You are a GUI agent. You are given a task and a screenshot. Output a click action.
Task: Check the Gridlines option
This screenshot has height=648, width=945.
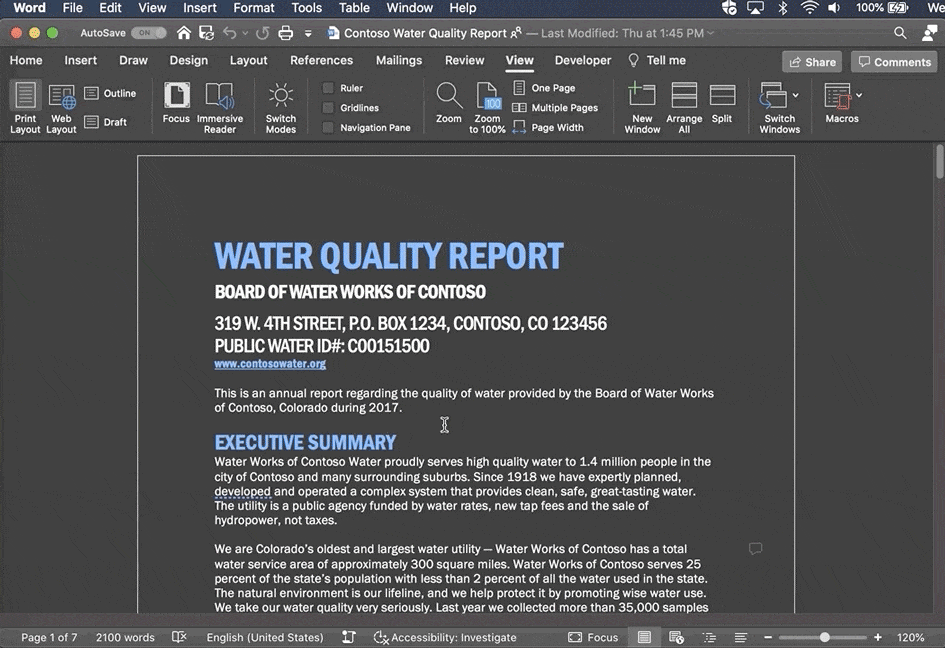(328, 108)
